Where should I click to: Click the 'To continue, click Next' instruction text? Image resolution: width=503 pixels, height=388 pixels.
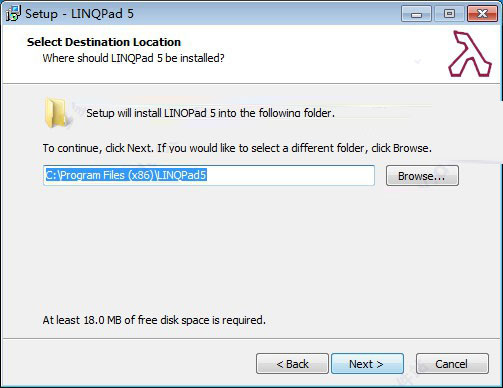tap(237, 148)
